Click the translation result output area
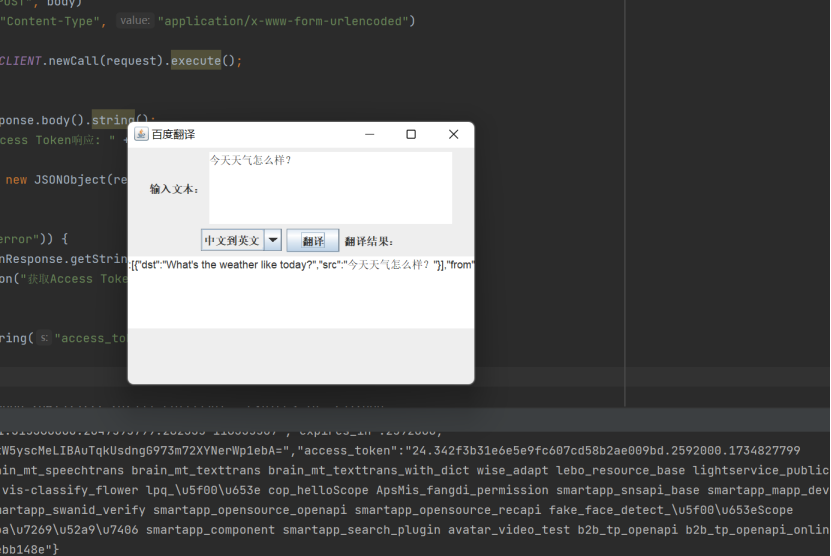The width and height of the screenshot is (831, 556). tap(301, 292)
